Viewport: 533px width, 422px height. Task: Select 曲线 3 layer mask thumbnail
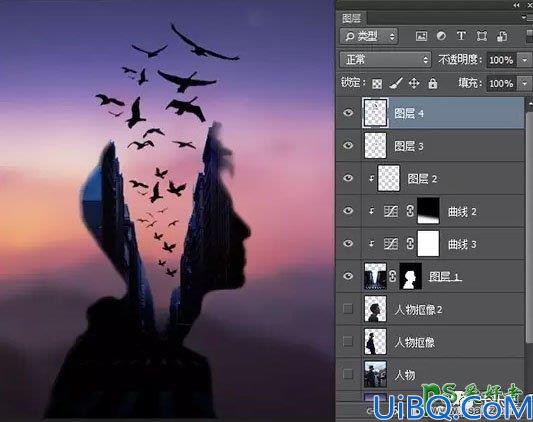[428, 243]
